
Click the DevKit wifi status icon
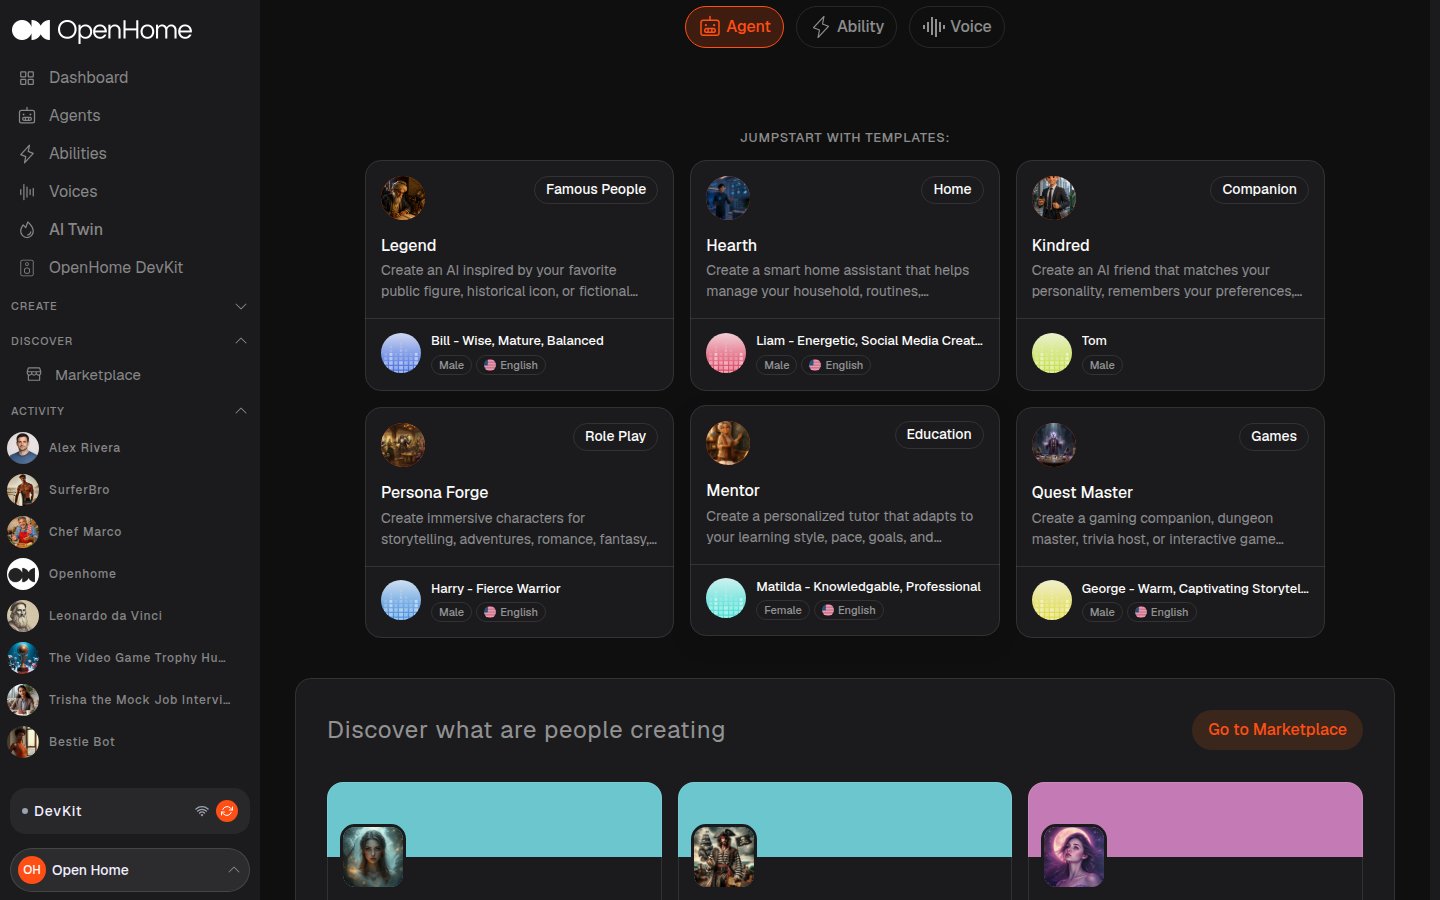pos(202,811)
